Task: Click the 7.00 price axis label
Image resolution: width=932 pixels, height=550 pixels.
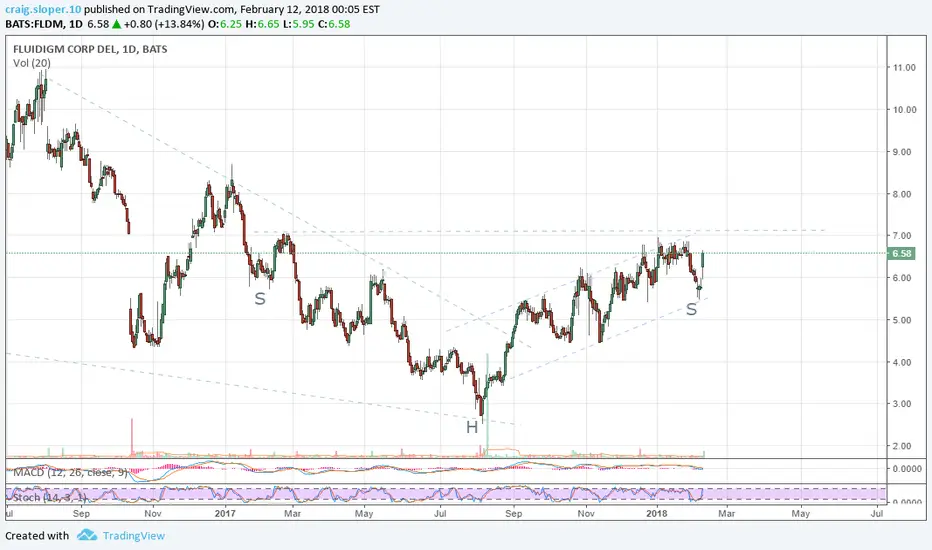Action: pyautogui.click(x=902, y=236)
